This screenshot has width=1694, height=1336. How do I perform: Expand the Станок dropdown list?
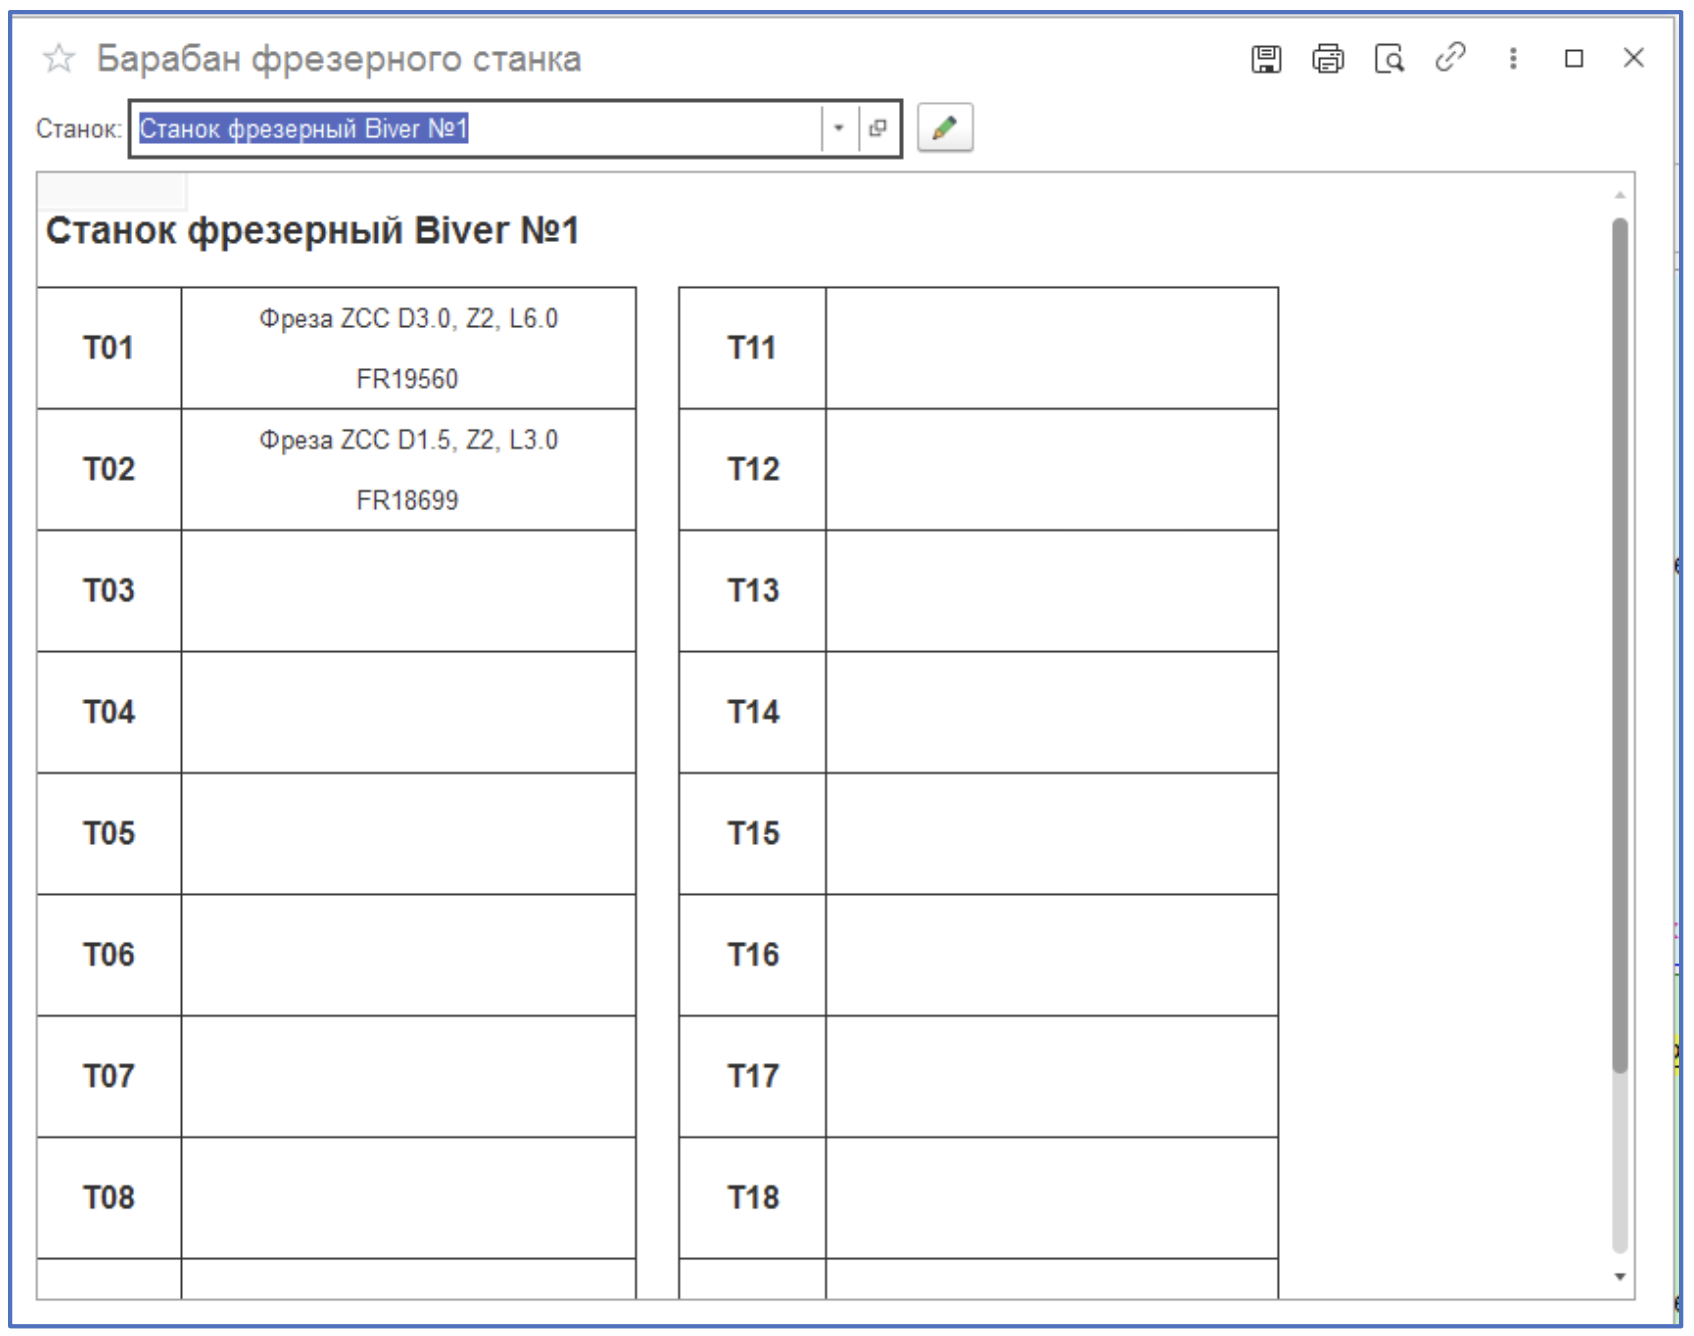(839, 128)
